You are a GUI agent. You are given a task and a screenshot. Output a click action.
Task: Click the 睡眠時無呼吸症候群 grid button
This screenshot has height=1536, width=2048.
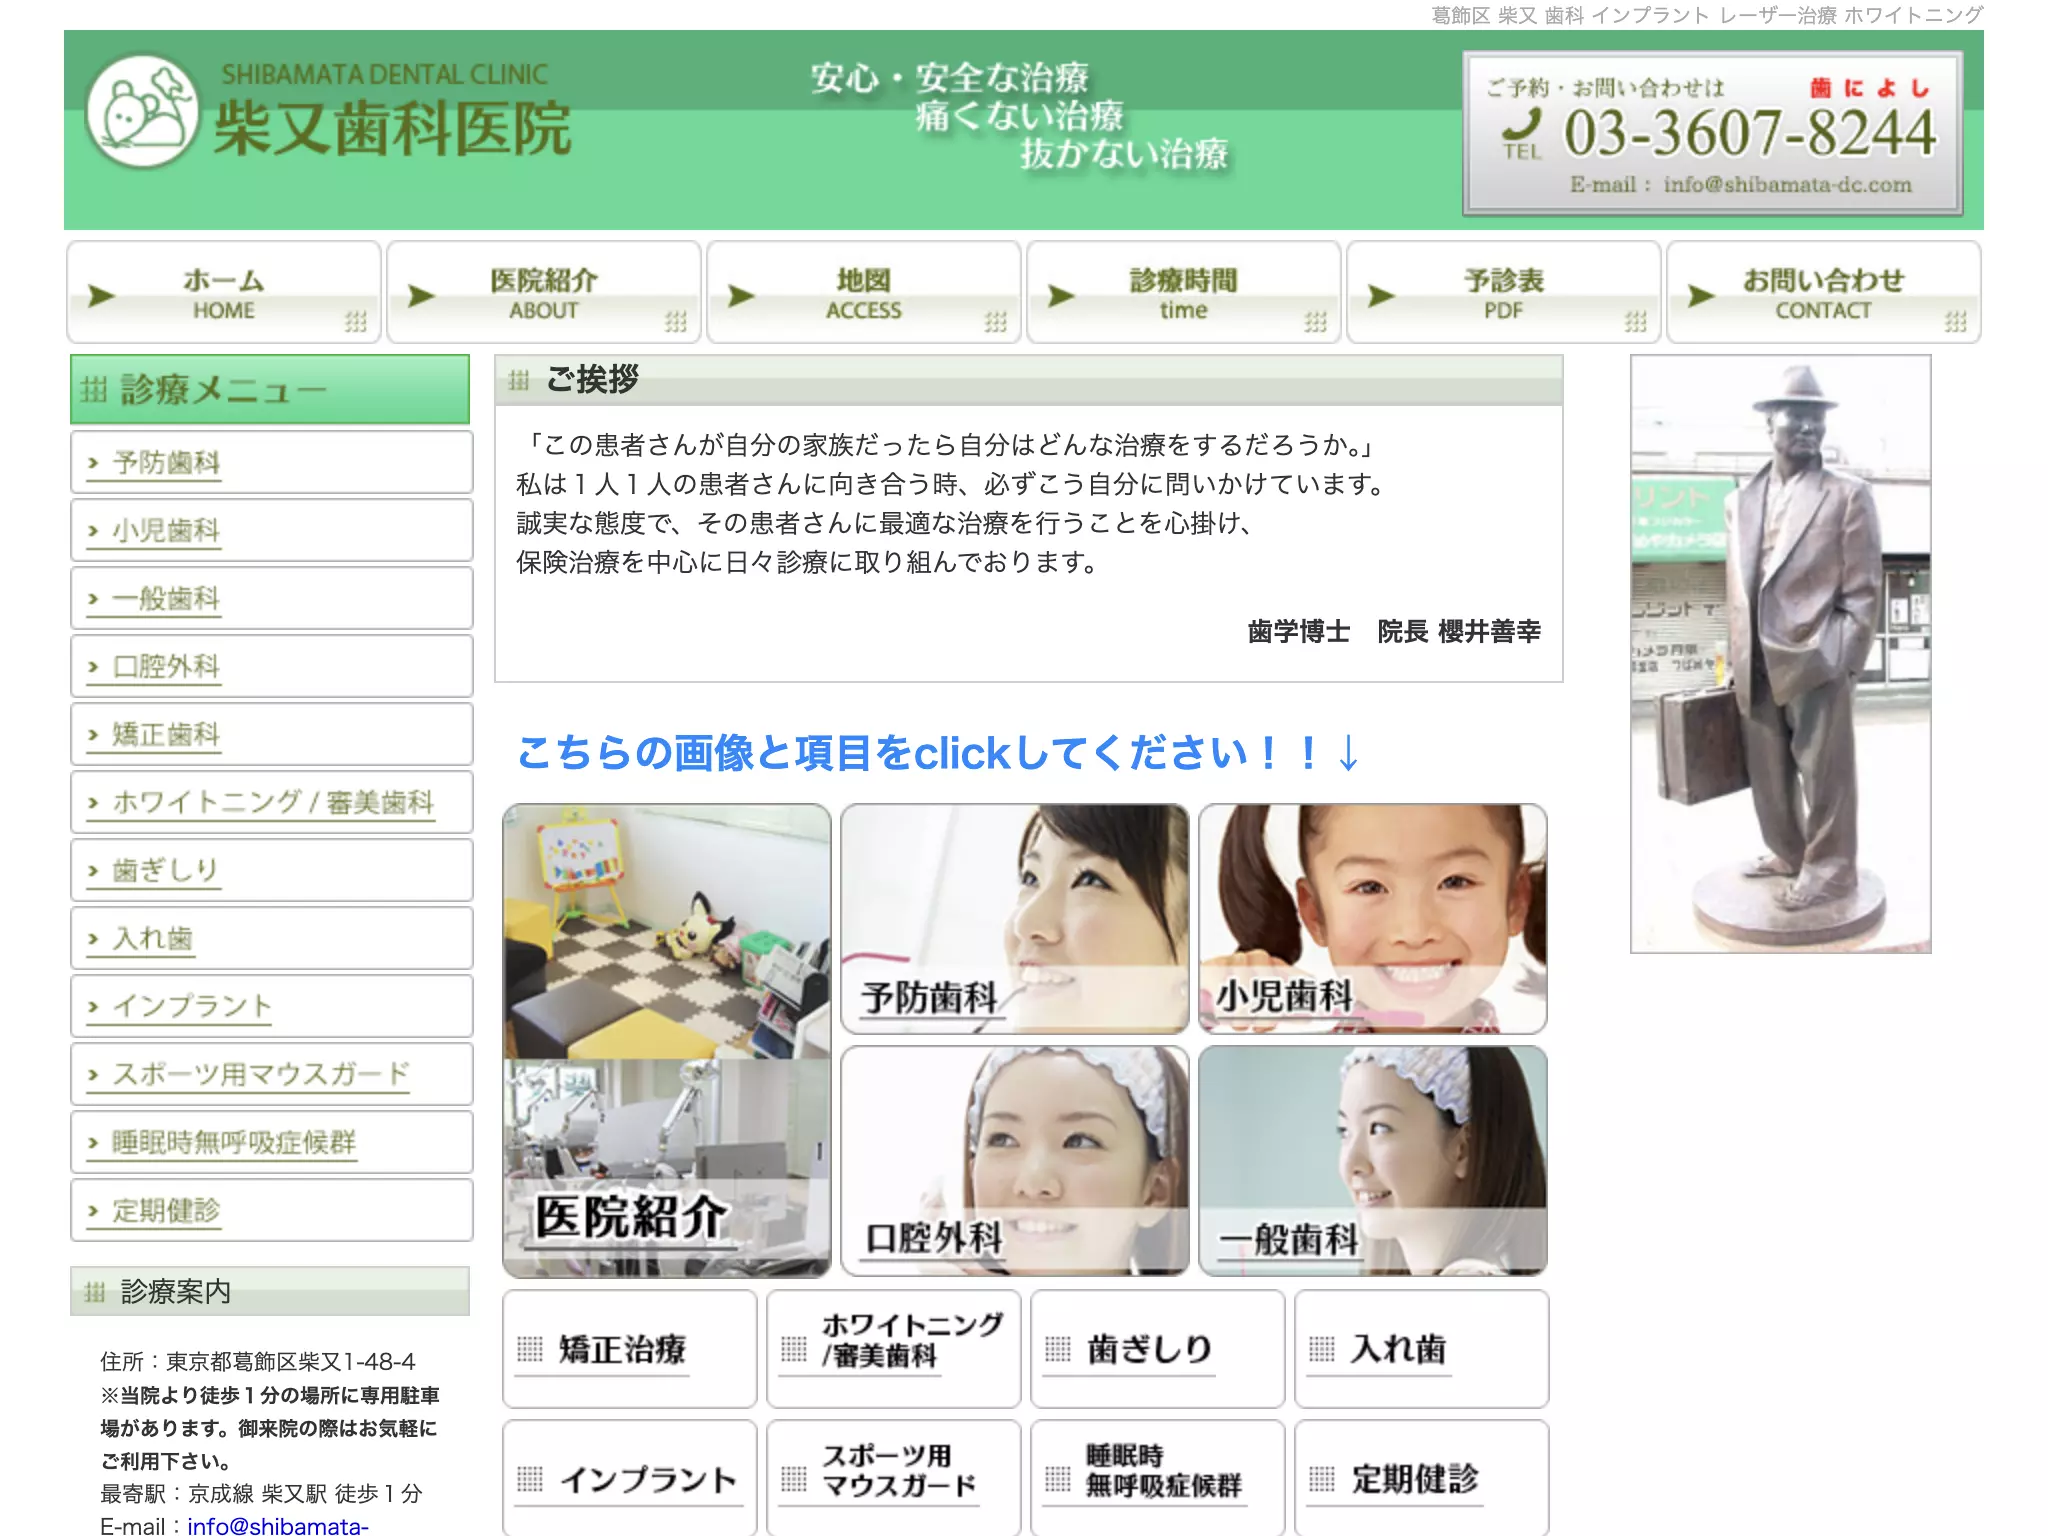point(1158,1478)
